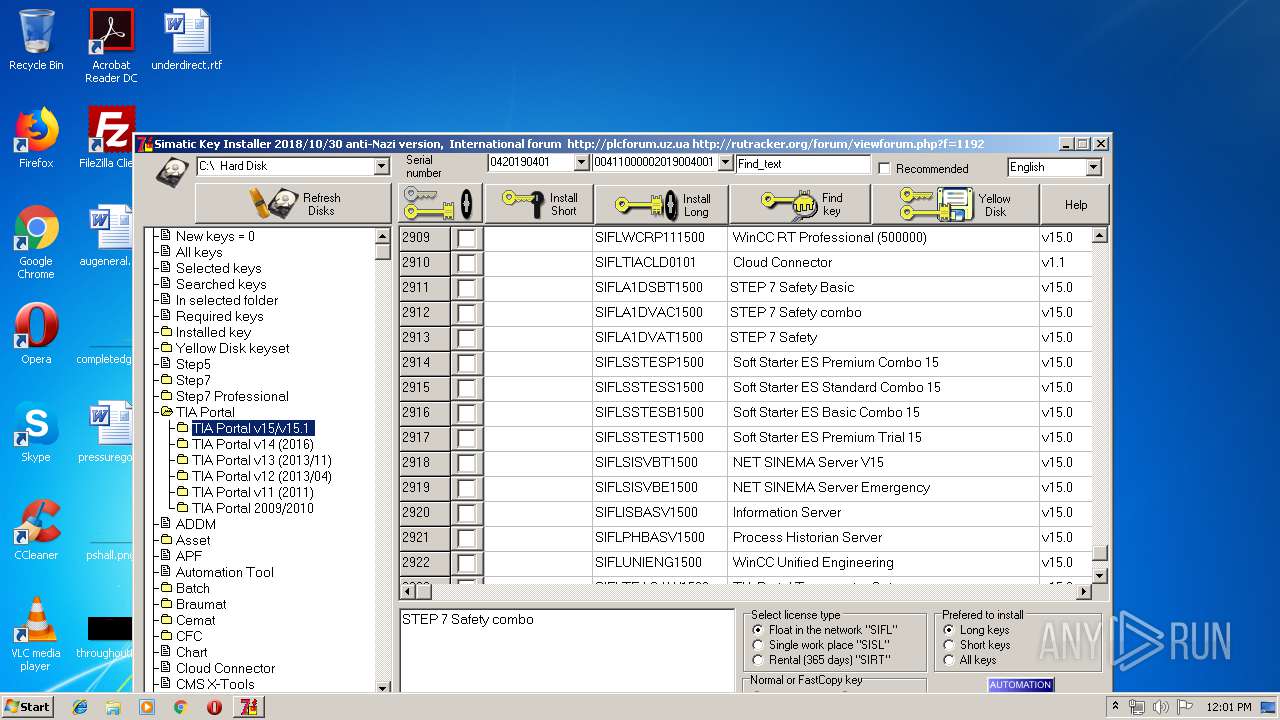Tick the checkbox for row 2912

[467, 313]
